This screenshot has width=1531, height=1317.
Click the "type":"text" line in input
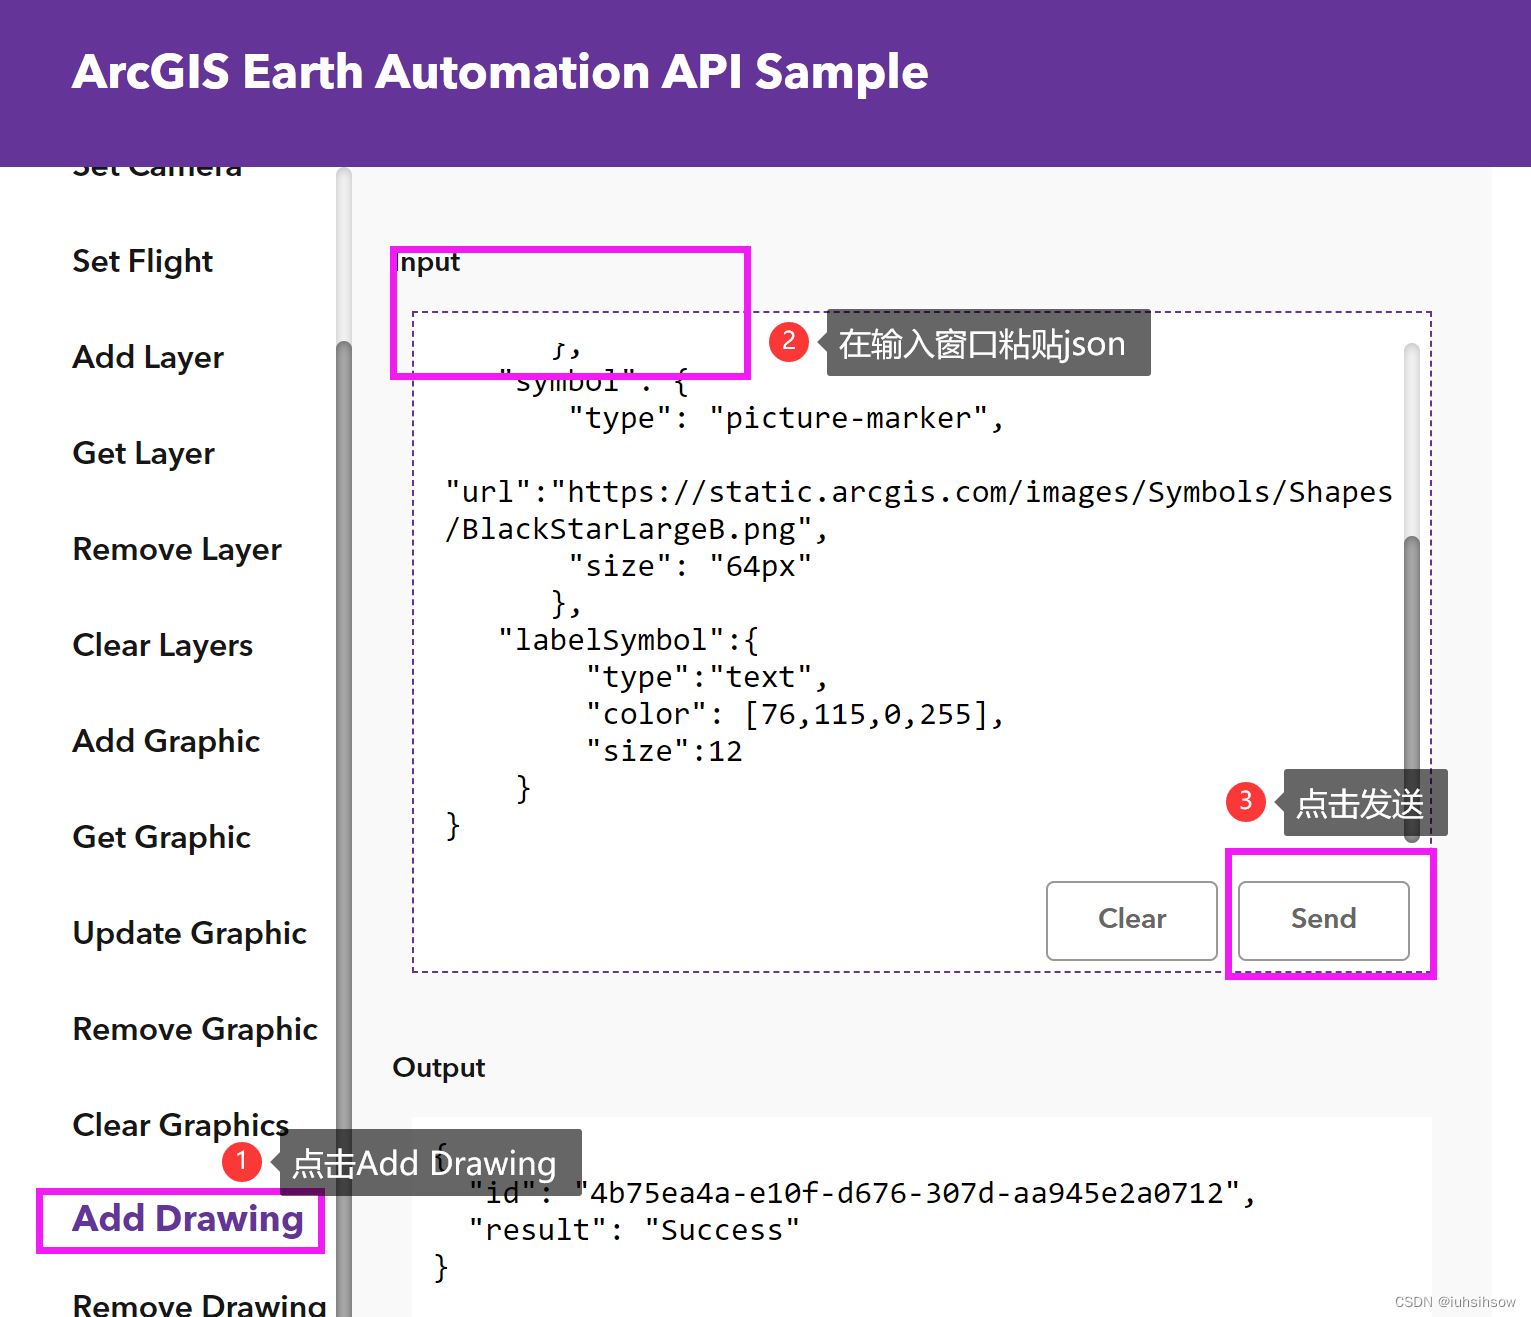point(707,677)
